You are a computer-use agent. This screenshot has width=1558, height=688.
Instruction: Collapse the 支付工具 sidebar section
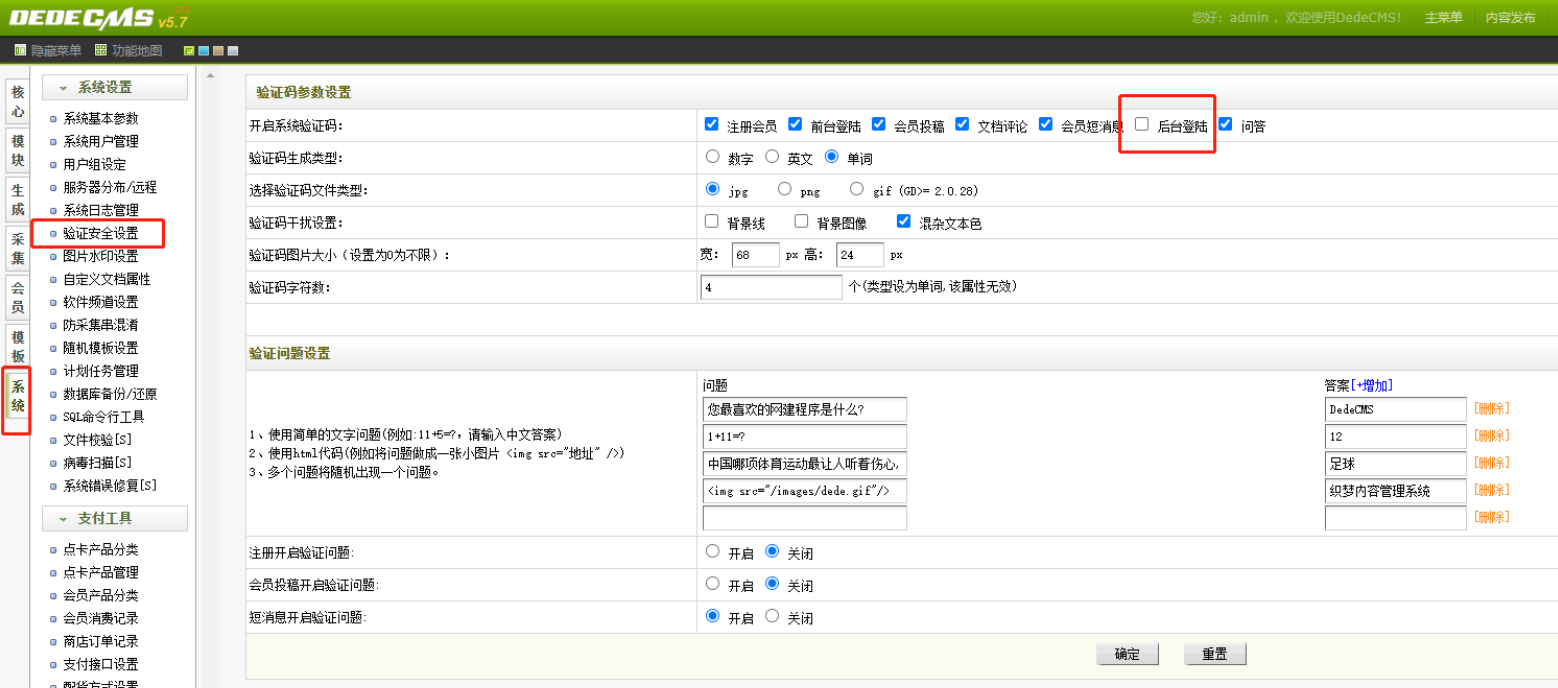tap(114, 519)
